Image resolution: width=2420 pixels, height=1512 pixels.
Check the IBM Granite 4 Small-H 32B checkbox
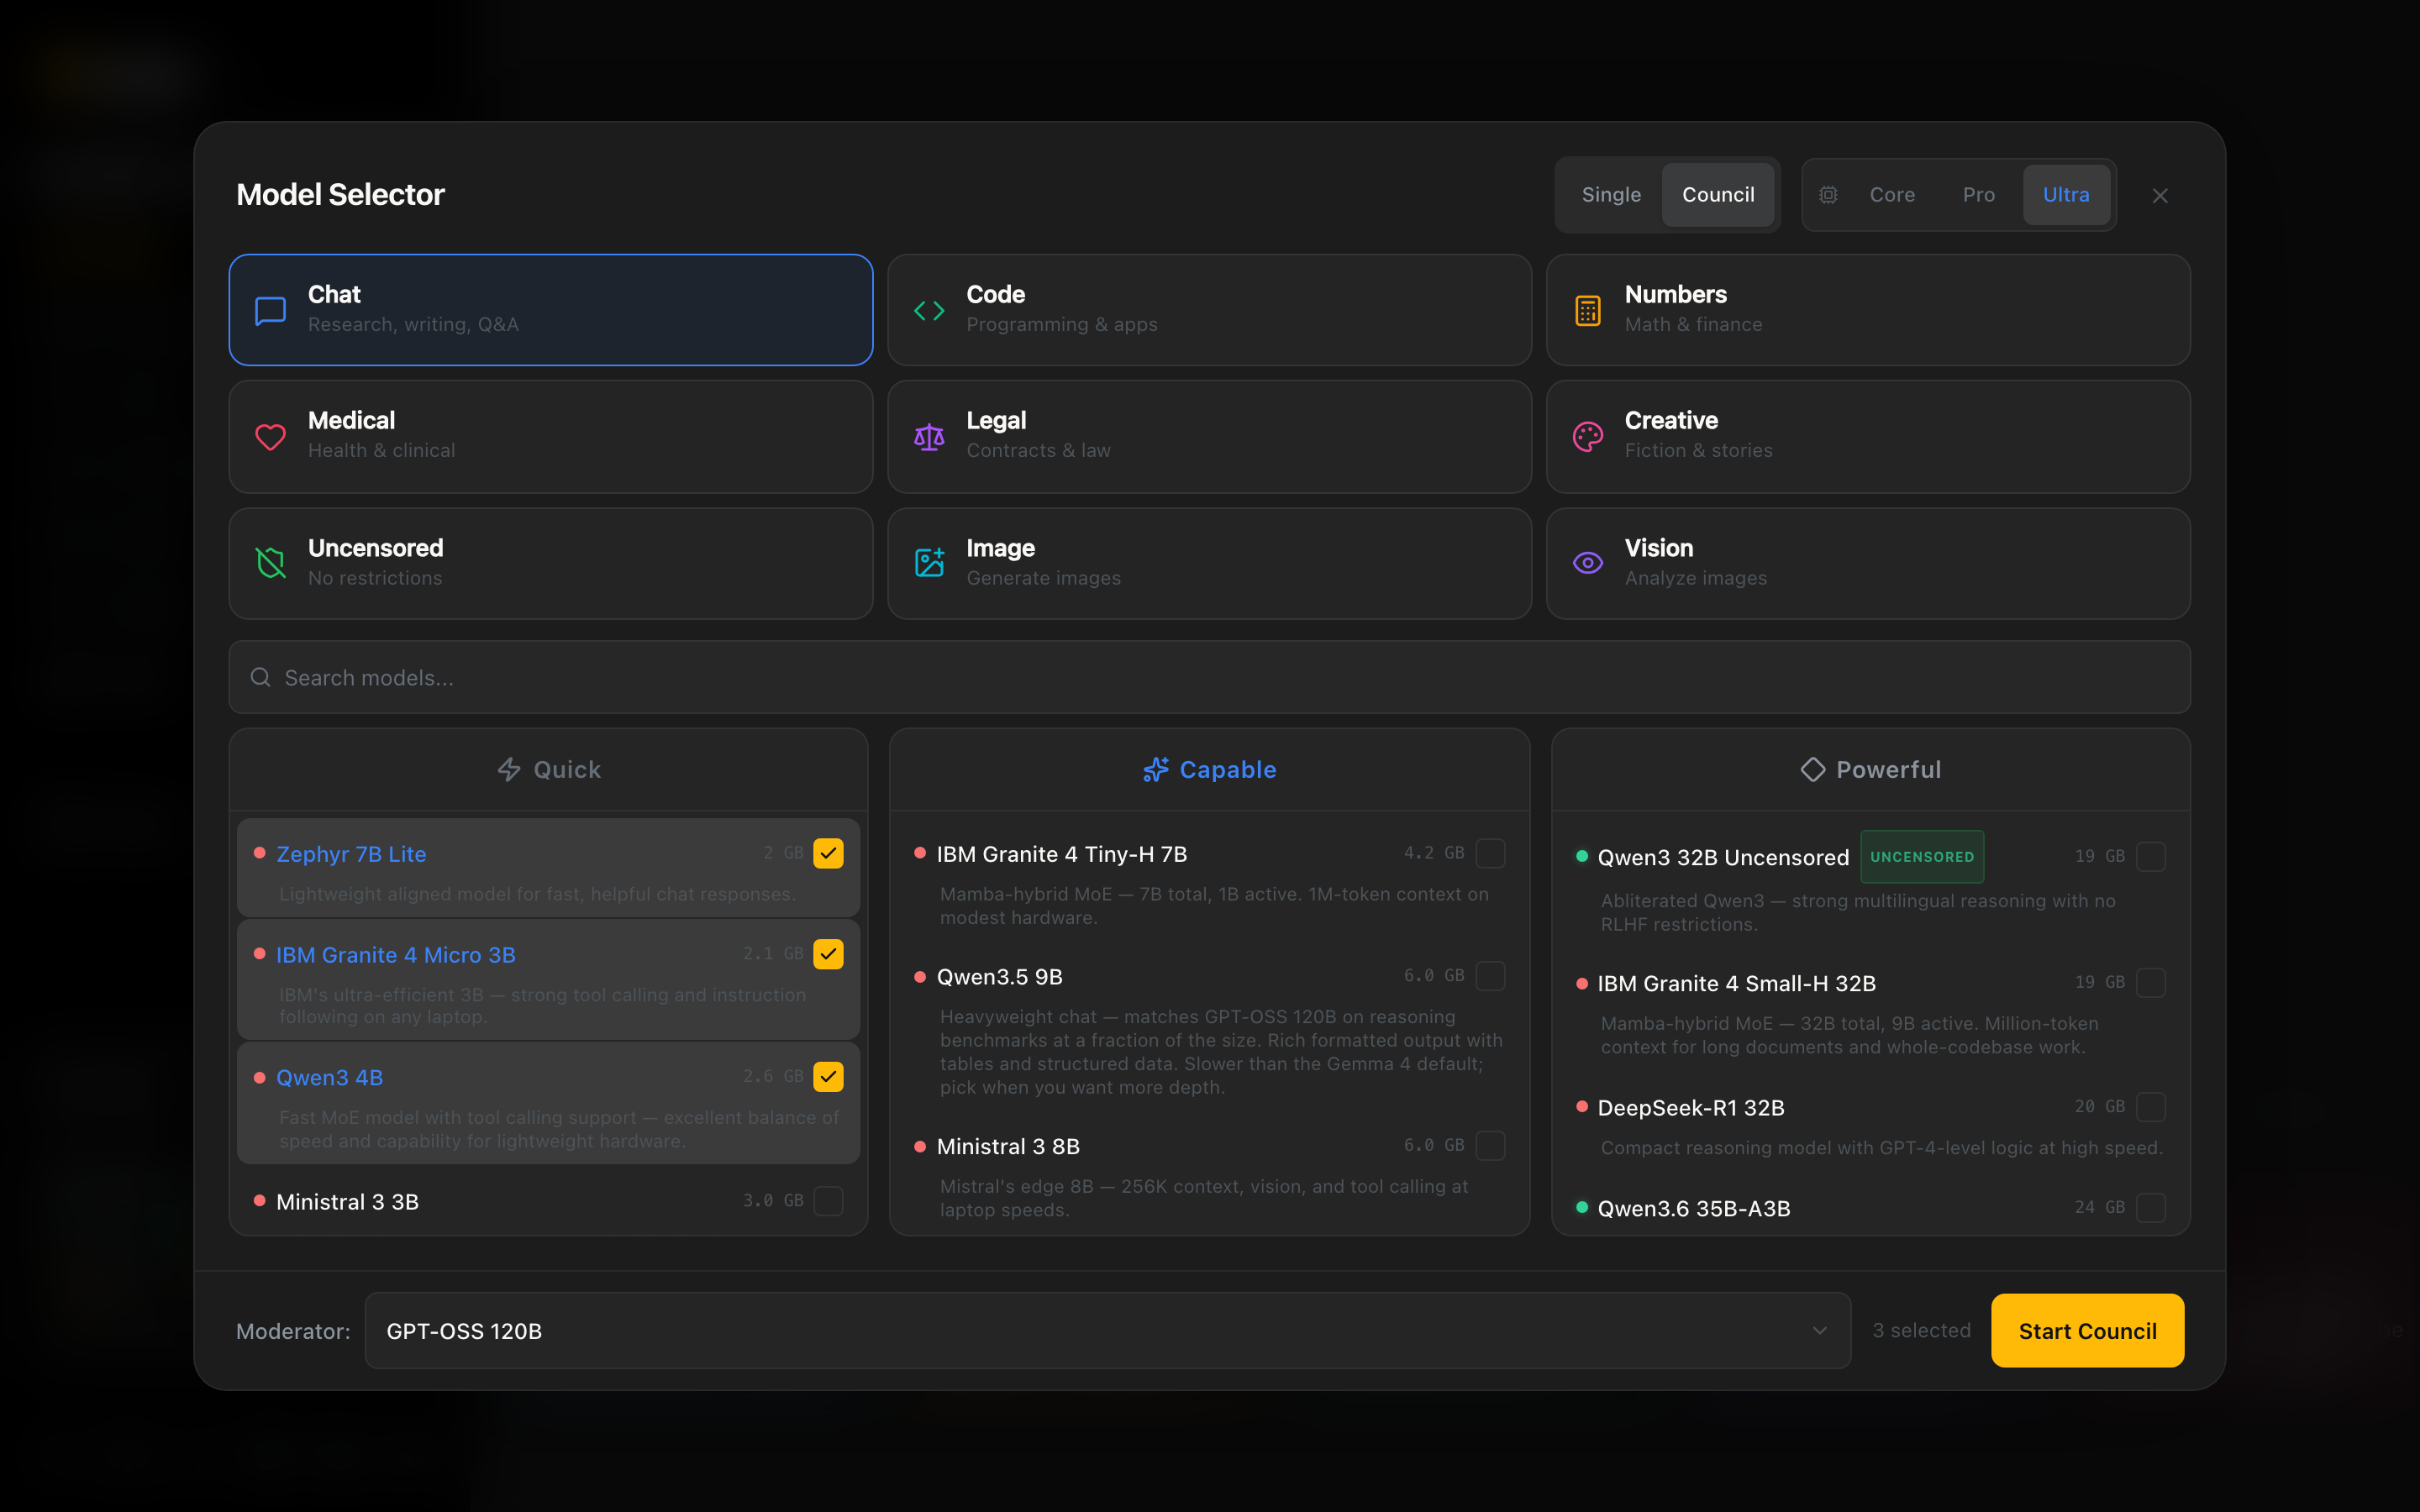tap(2150, 982)
